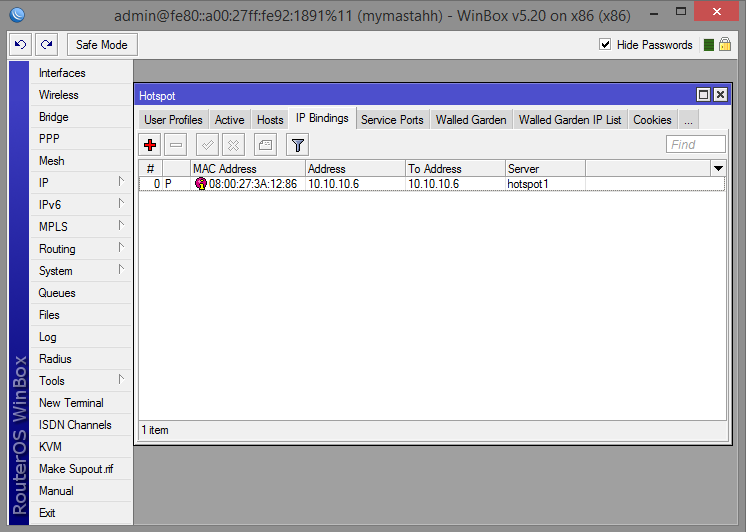Image resolution: width=746 pixels, height=532 pixels.
Task: Sort by the Server column header
Action: pos(545,168)
